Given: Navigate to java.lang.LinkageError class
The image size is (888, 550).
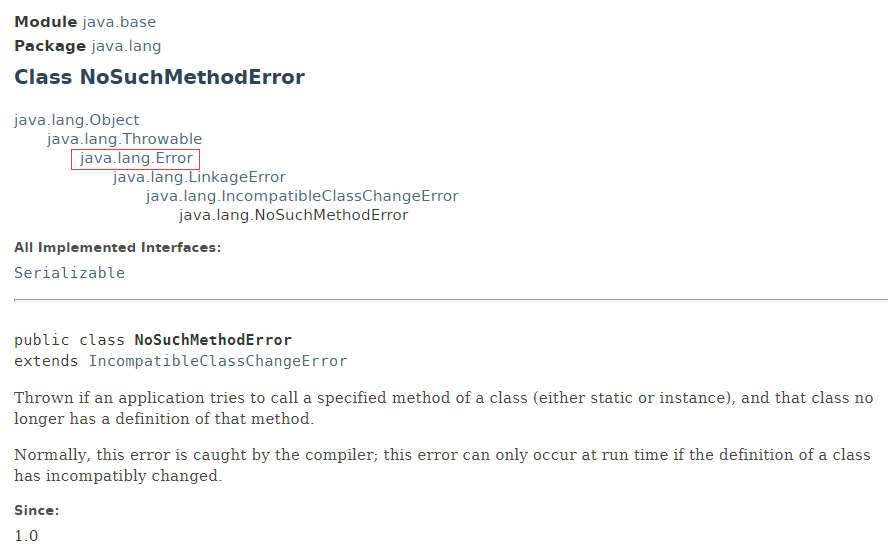Looking at the screenshot, I should pyautogui.click(x=199, y=177).
